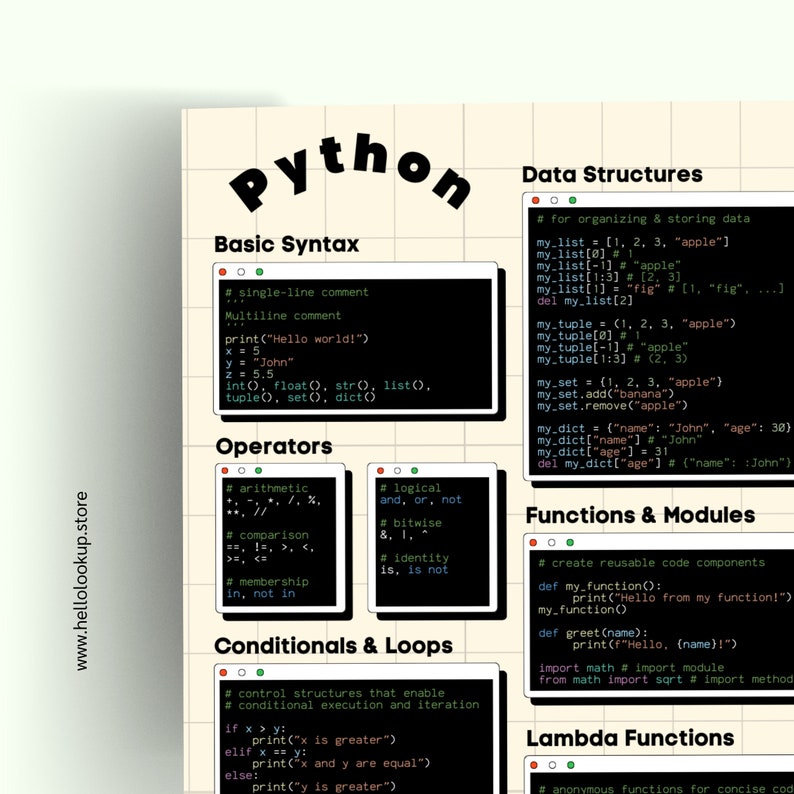This screenshot has width=794, height=794.
Task: Click green dot on the logical operators window
Action: (414, 470)
